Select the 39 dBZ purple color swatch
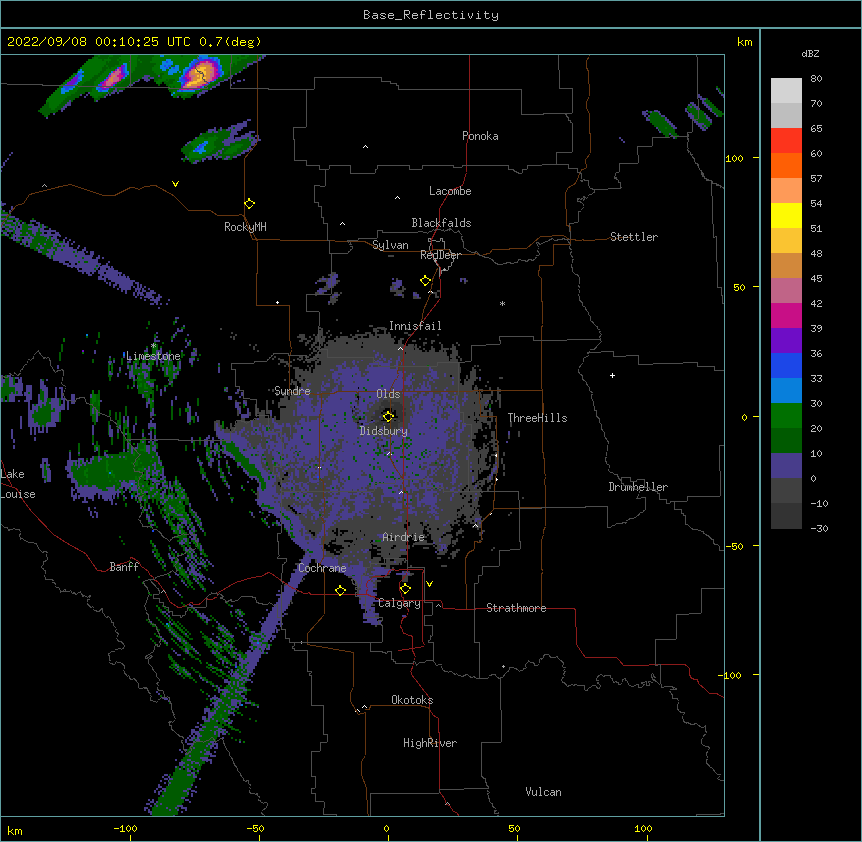862x842 pixels. pos(786,340)
